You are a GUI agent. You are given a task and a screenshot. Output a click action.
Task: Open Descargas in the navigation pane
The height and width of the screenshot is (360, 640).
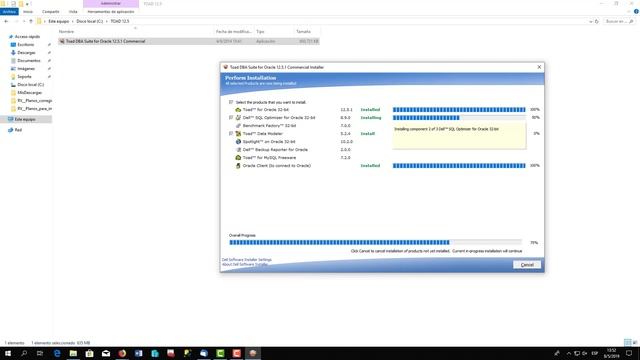pyautogui.click(x=26, y=53)
